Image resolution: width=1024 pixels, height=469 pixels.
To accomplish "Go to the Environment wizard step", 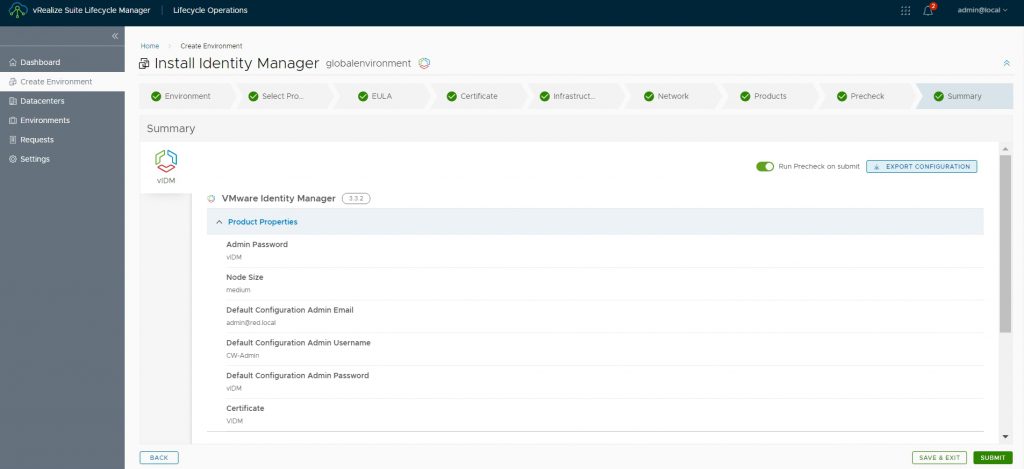I will (x=185, y=96).
